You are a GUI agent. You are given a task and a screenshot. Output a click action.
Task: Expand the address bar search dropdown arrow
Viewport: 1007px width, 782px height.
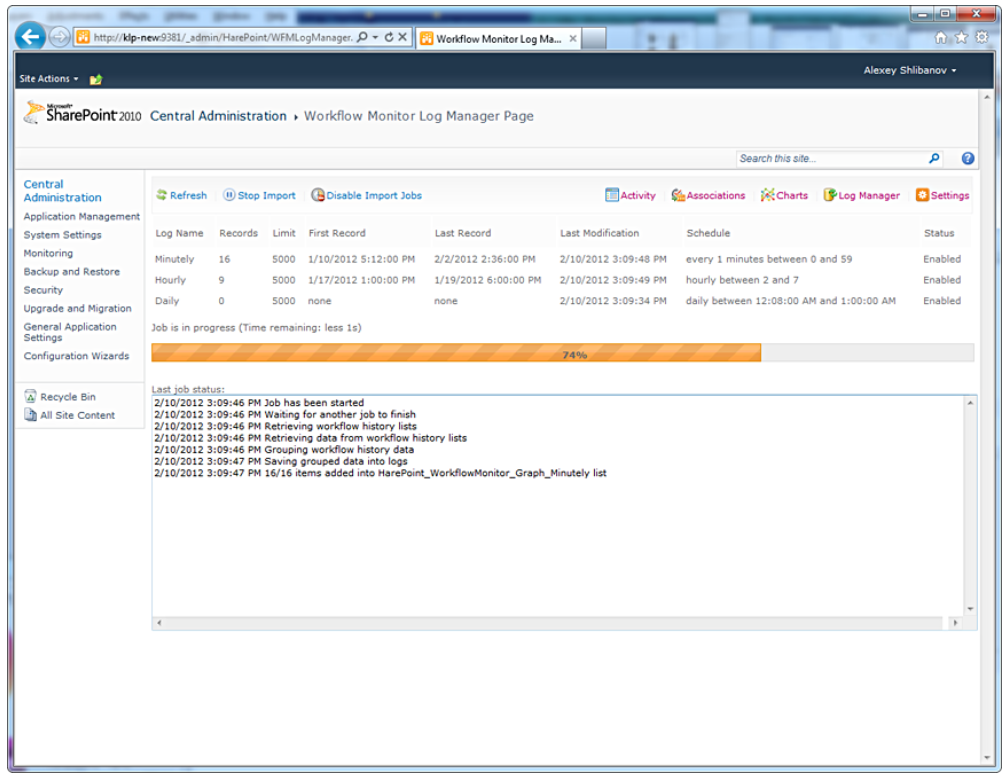tap(374, 37)
